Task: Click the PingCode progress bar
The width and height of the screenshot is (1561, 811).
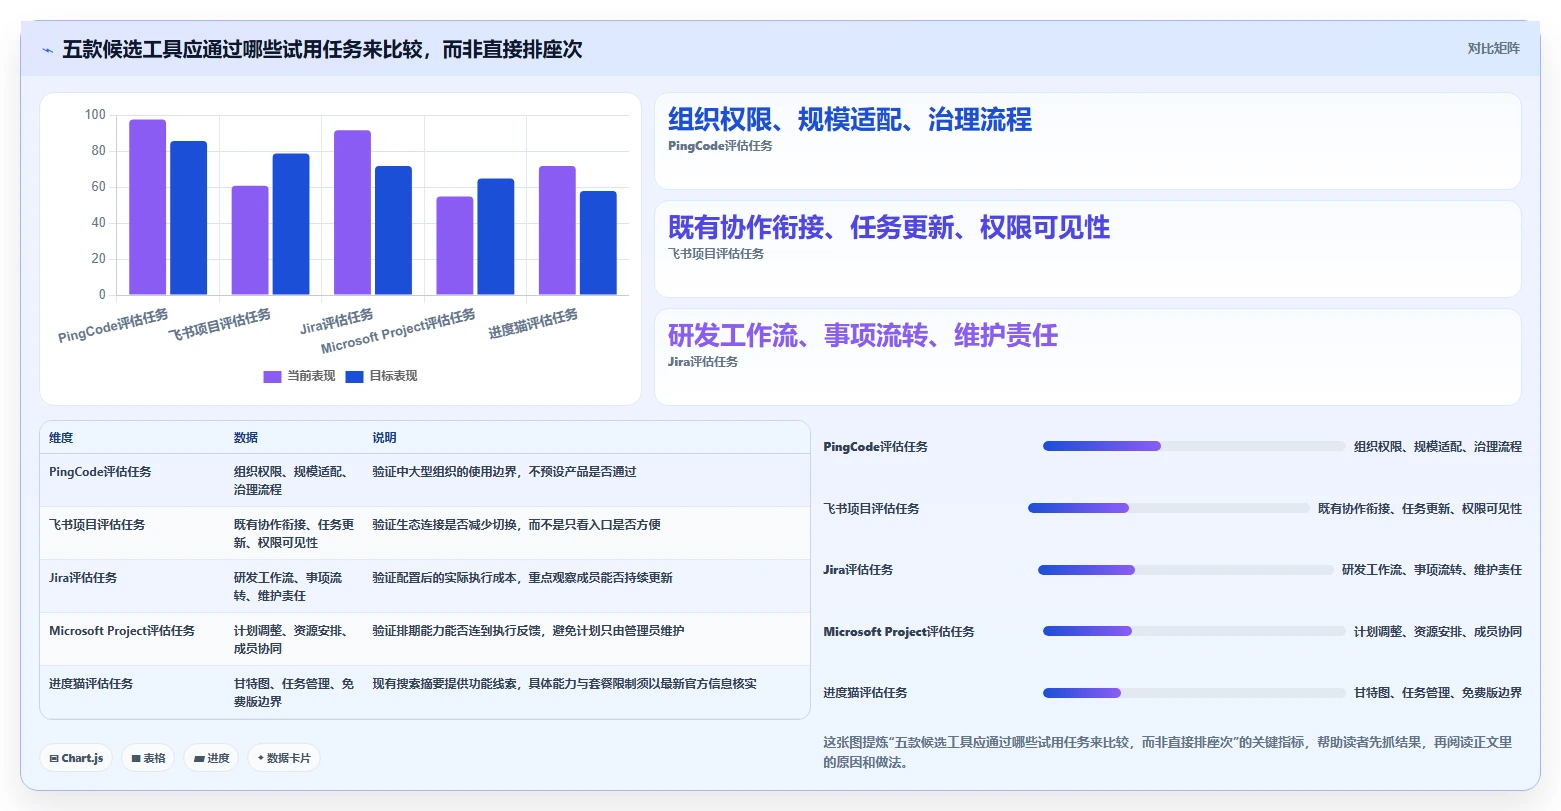Action: (x=1194, y=446)
